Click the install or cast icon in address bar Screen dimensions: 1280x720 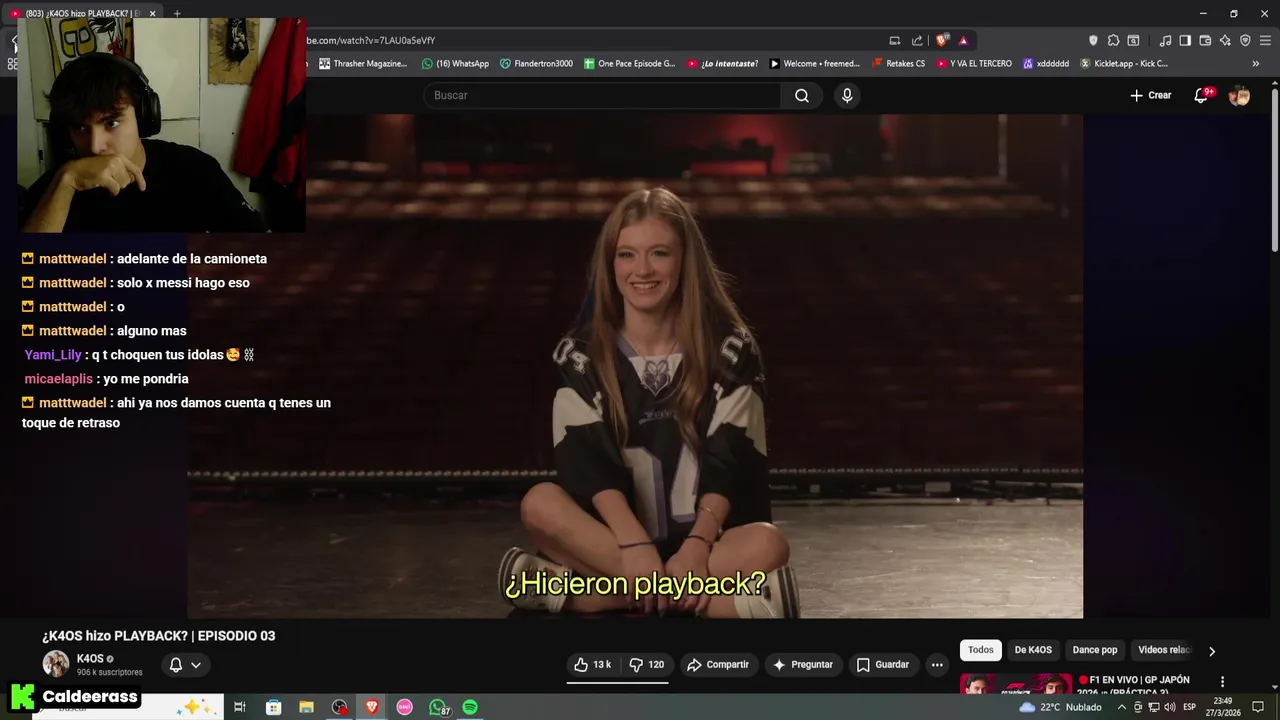pos(894,40)
